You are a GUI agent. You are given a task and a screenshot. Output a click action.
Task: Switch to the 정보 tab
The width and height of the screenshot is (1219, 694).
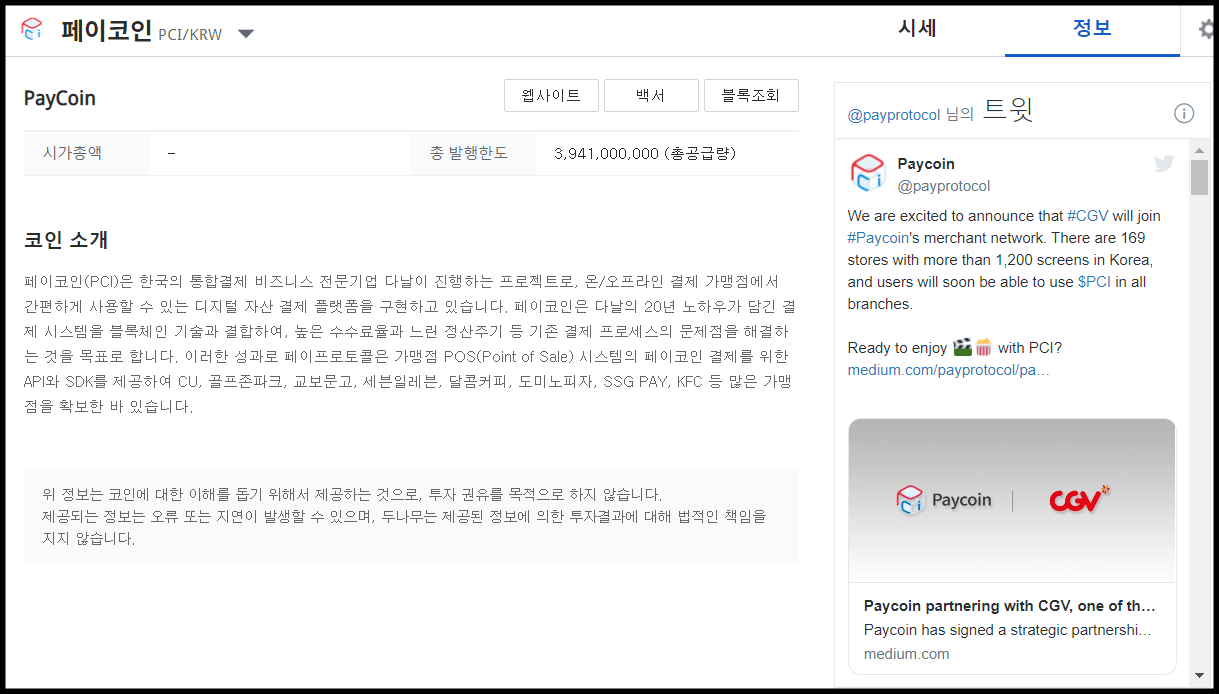[1092, 28]
